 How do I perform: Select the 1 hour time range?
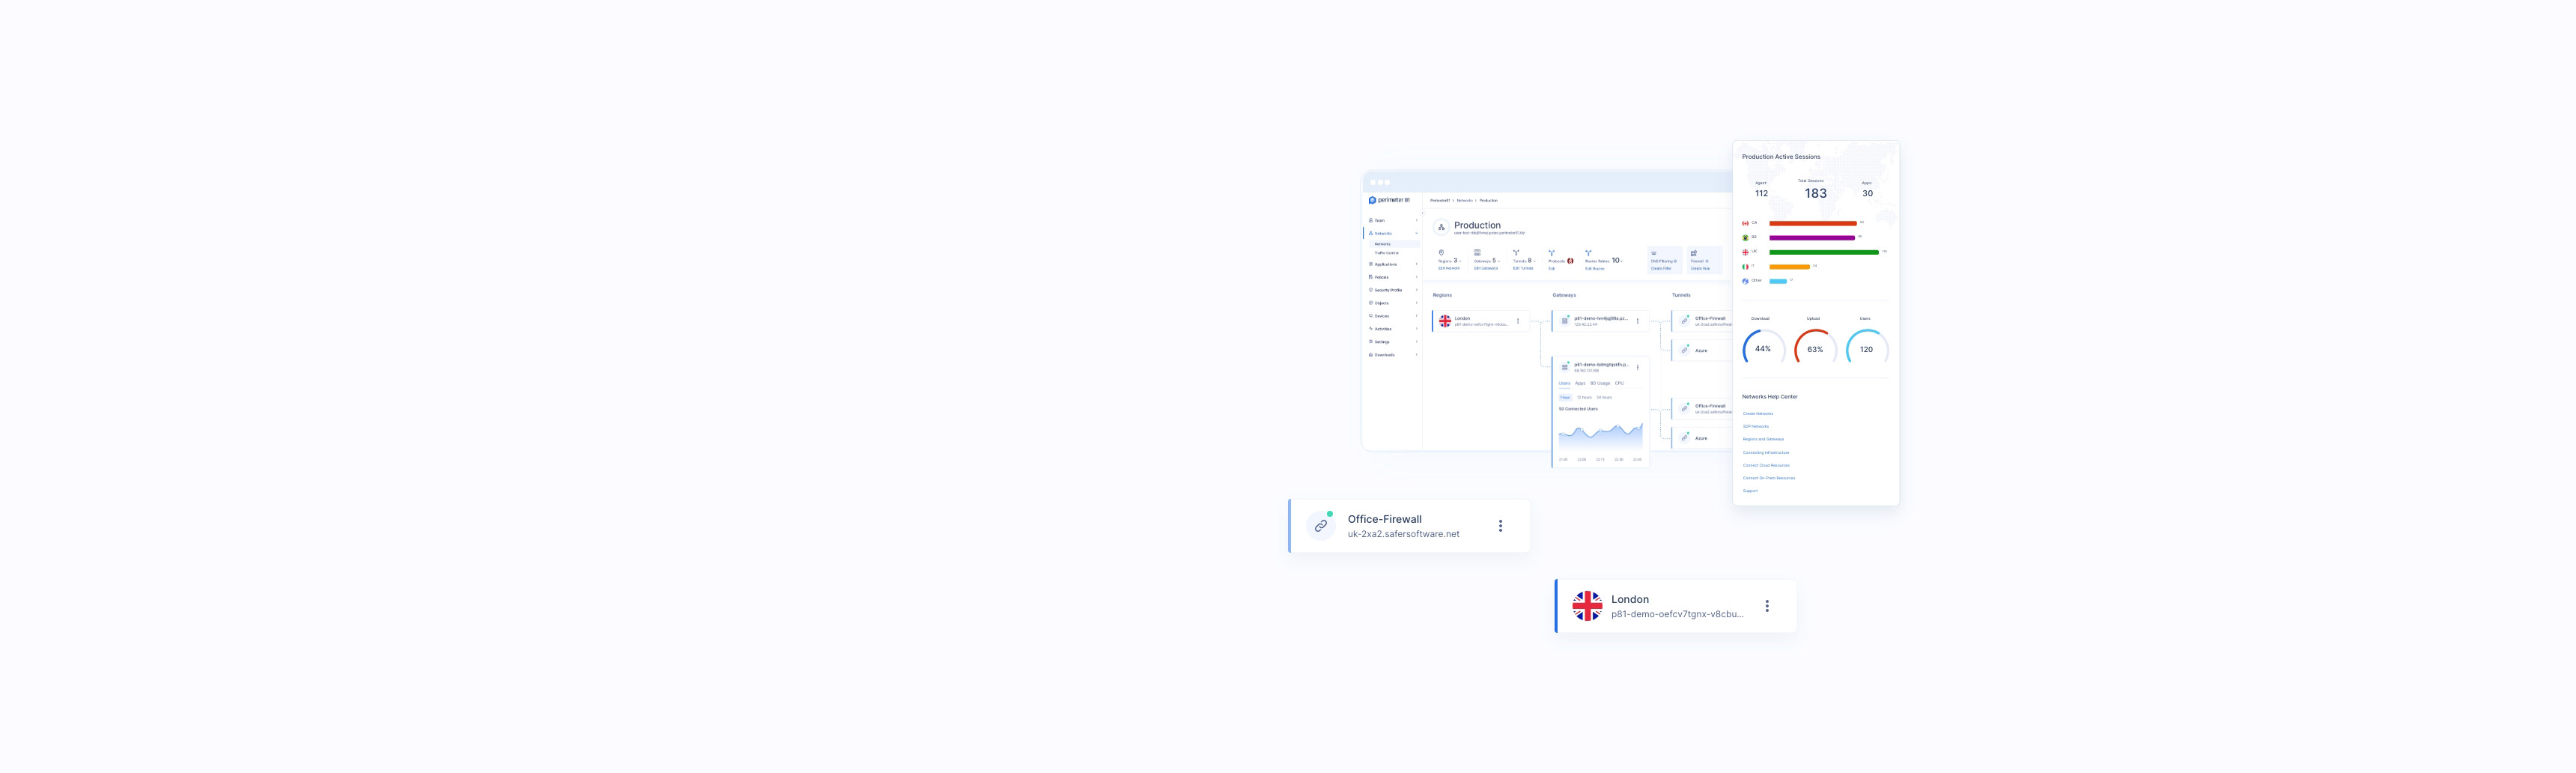click(x=1565, y=397)
